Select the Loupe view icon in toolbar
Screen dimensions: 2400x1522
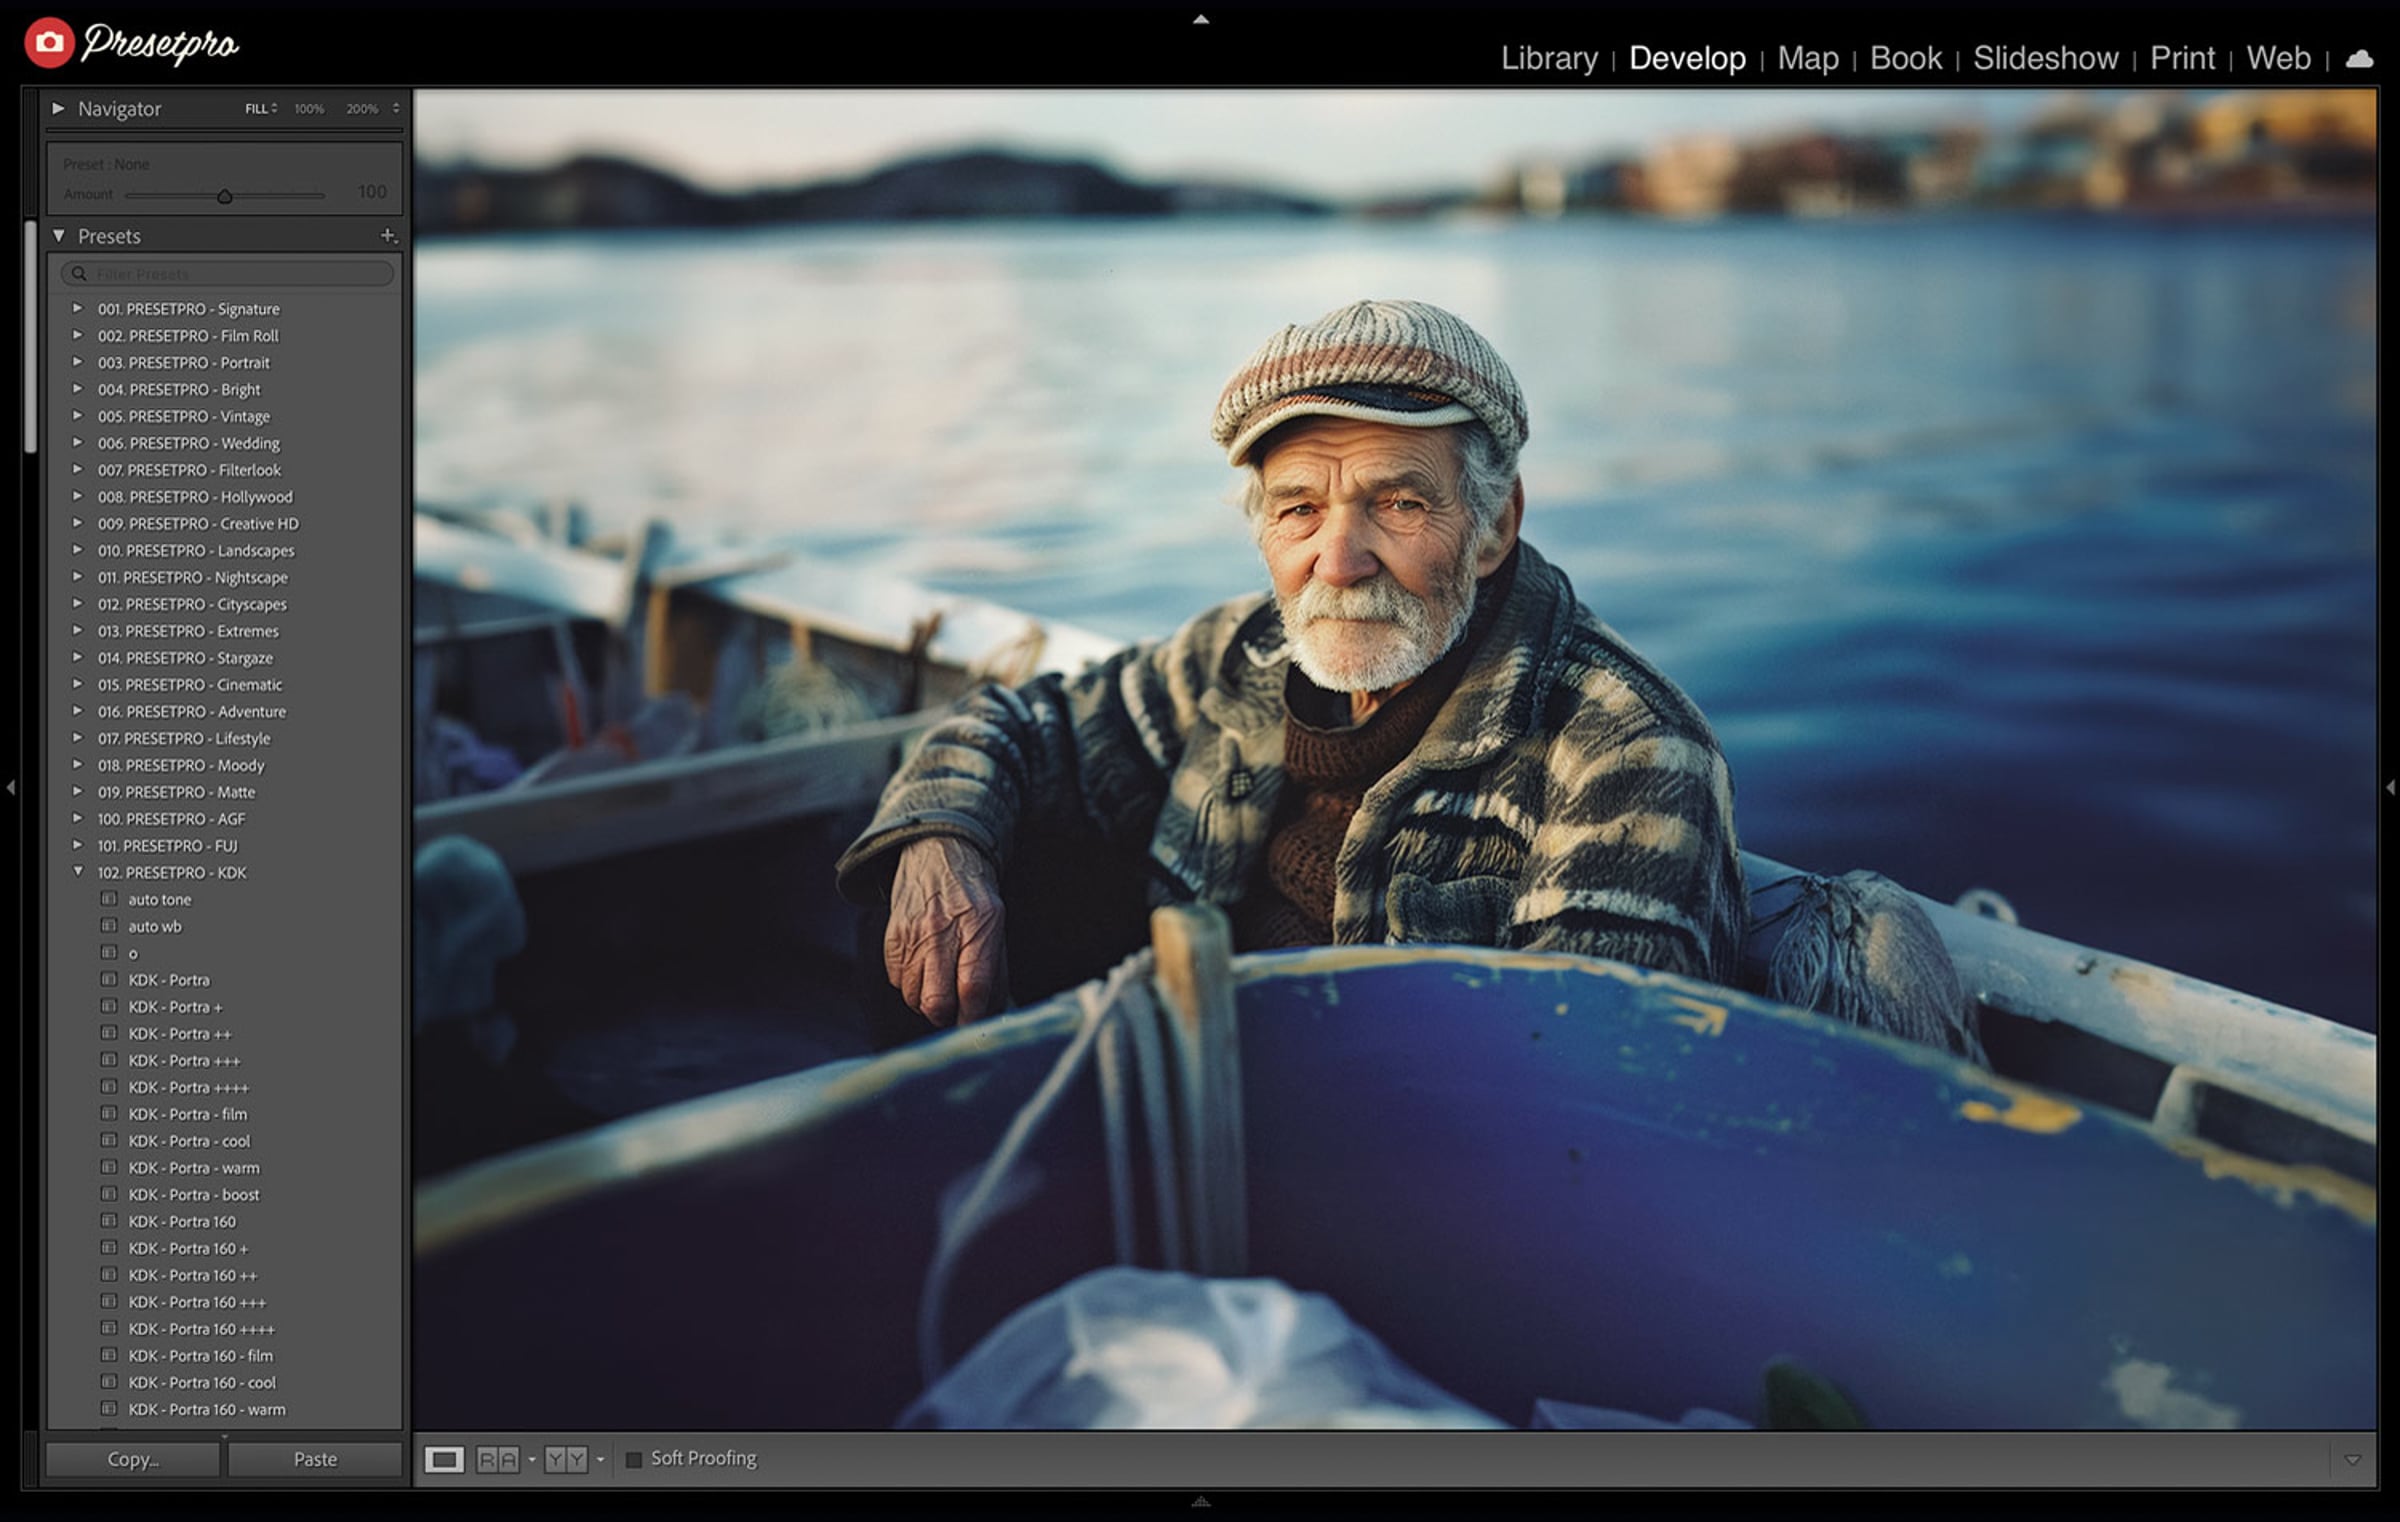(x=444, y=1460)
